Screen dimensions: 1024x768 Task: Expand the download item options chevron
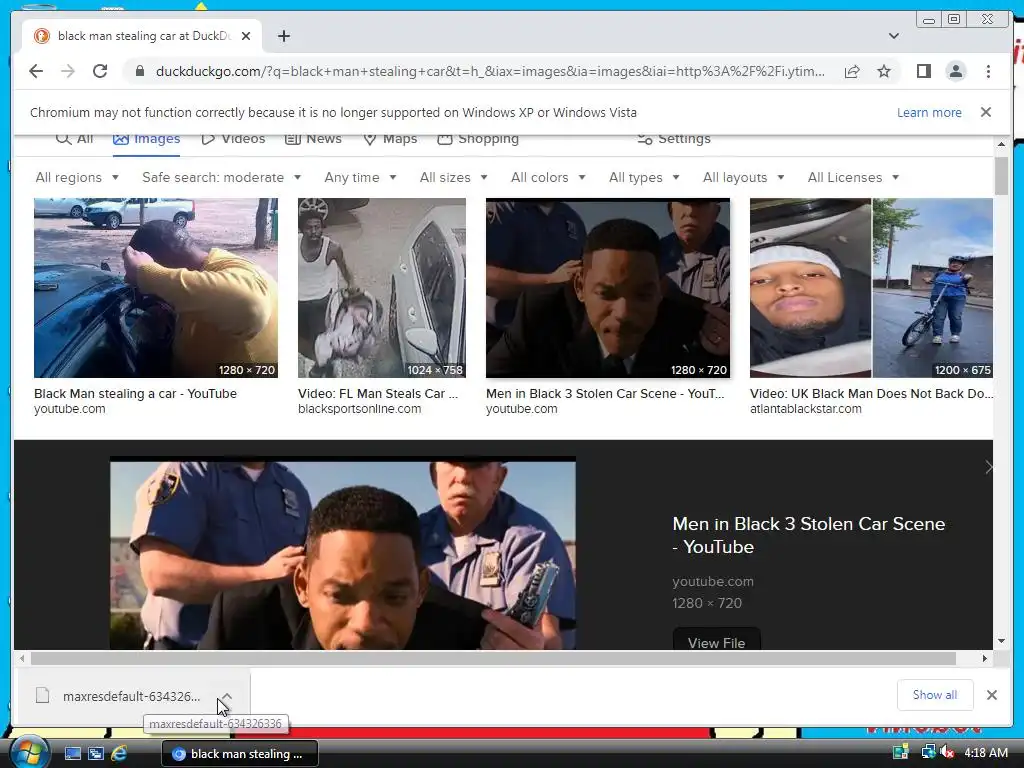pos(226,696)
